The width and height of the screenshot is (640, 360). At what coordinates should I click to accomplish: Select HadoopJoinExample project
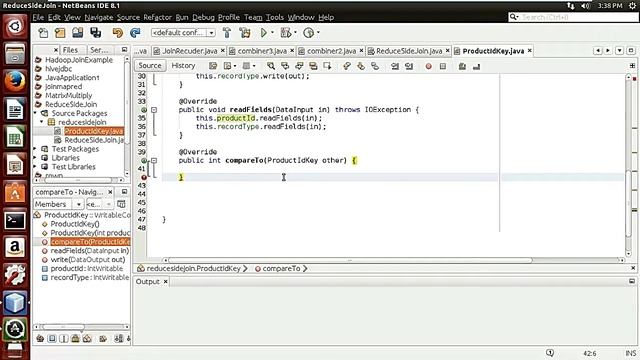pyautogui.click(x=79, y=60)
